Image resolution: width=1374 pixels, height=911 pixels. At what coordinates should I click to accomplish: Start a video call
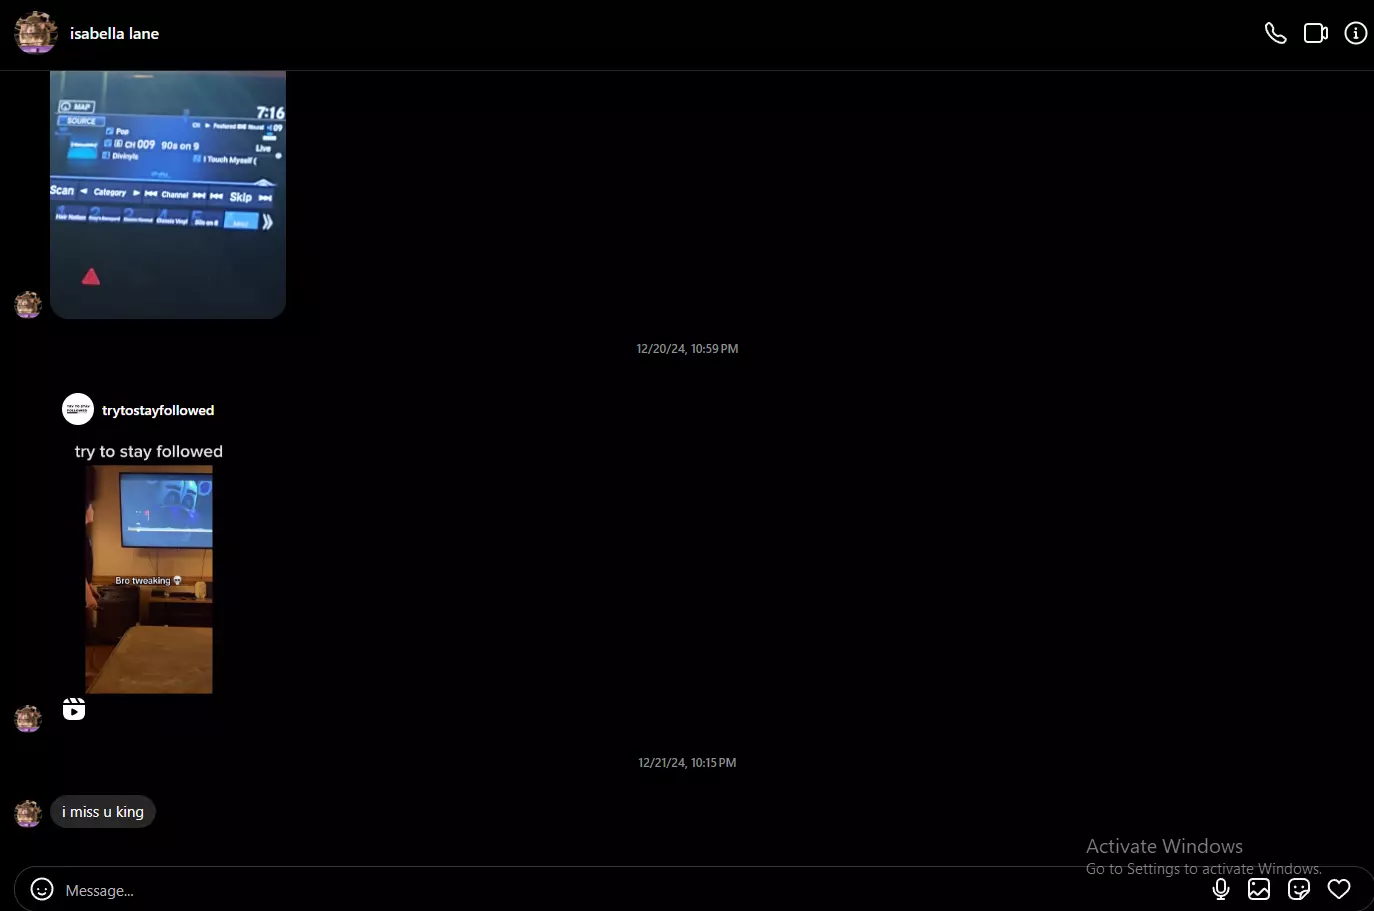tap(1316, 33)
